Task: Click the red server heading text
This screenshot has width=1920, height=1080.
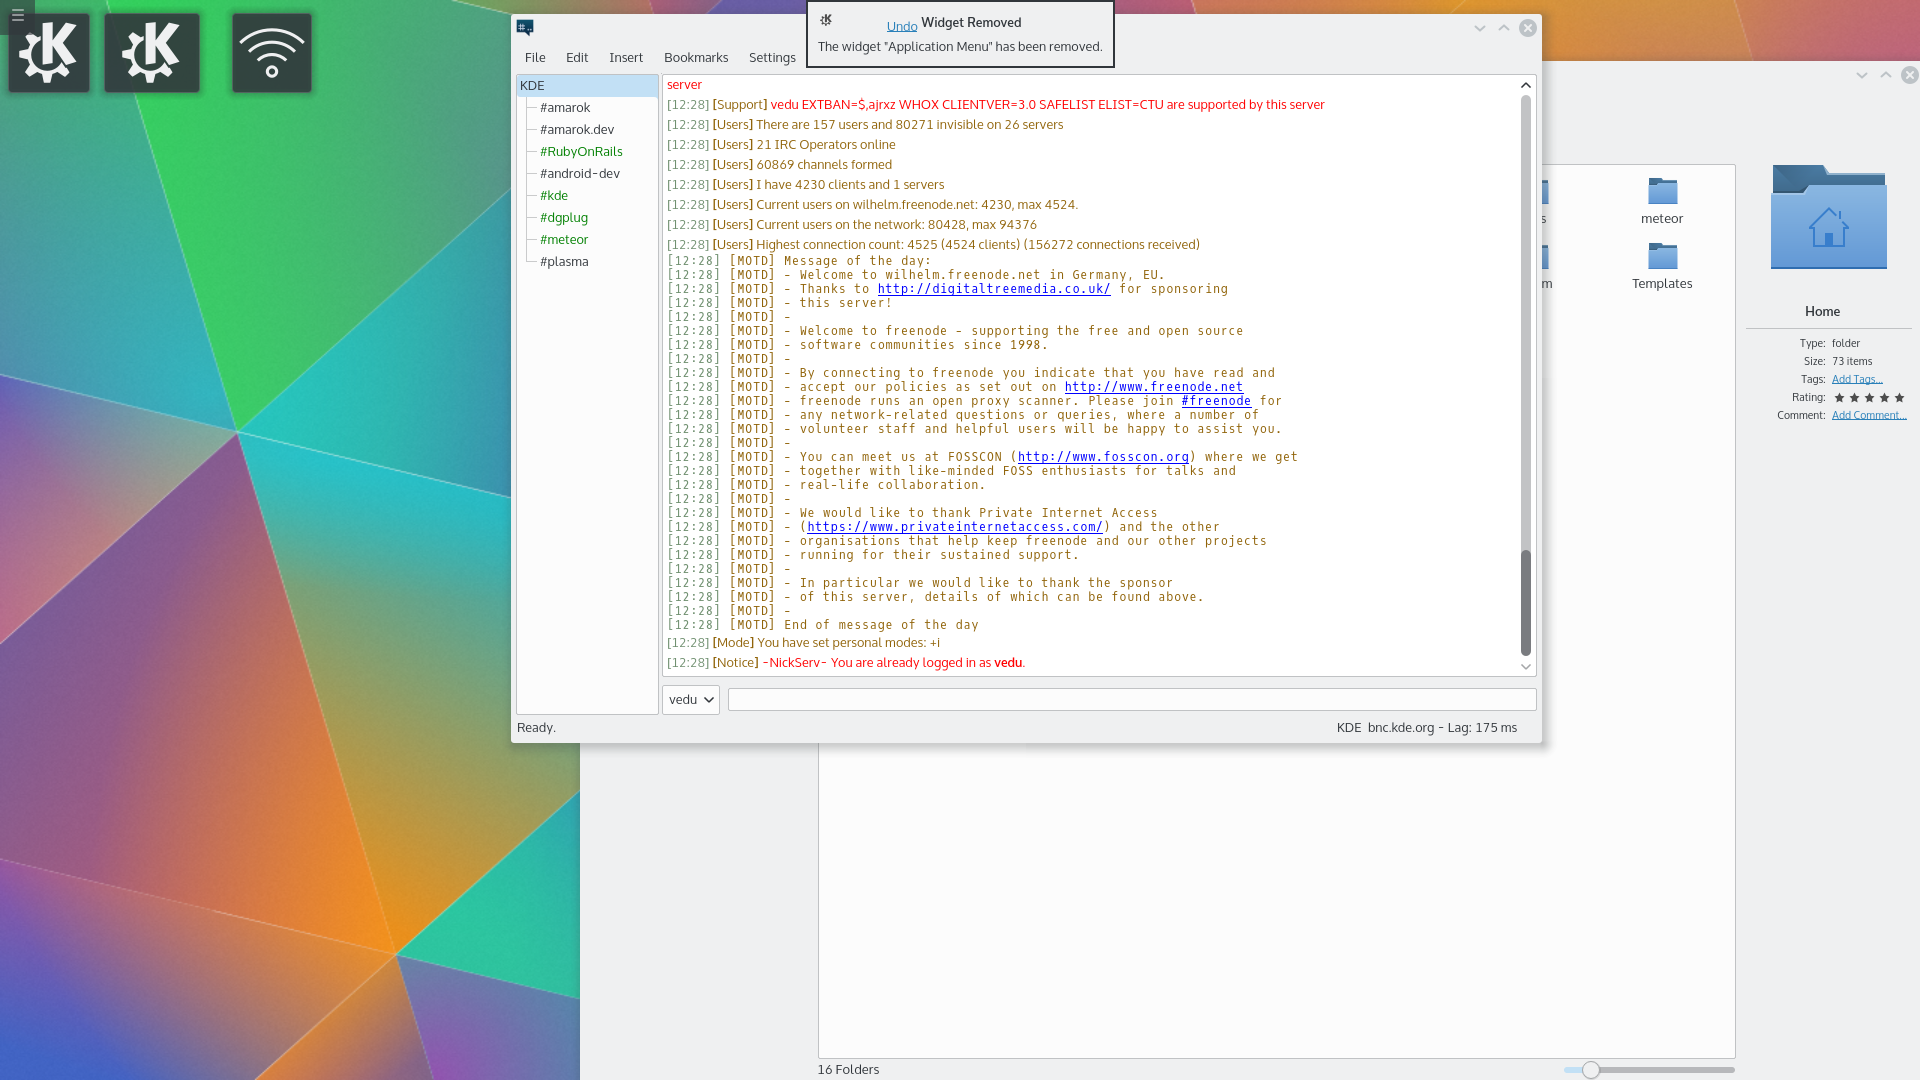Action: point(684,85)
